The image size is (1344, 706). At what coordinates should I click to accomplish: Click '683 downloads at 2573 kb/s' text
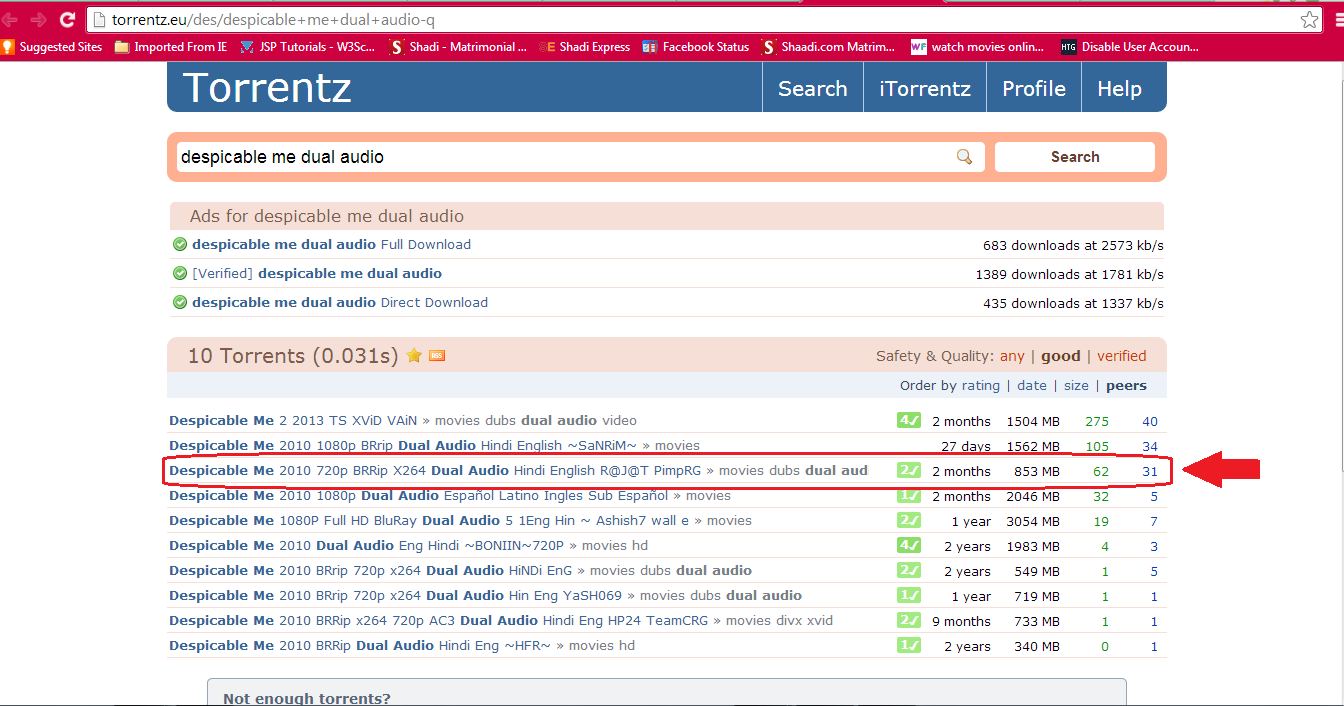[x=1073, y=245]
